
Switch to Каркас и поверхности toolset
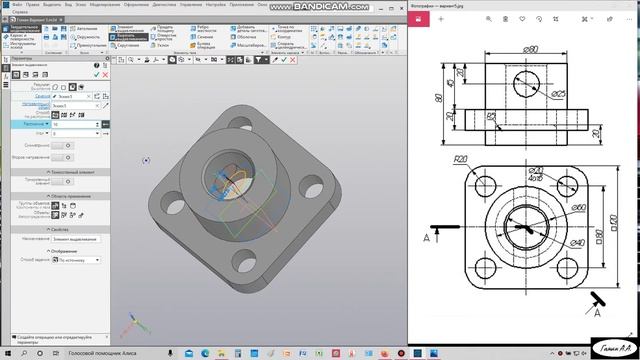(x=20, y=37)
